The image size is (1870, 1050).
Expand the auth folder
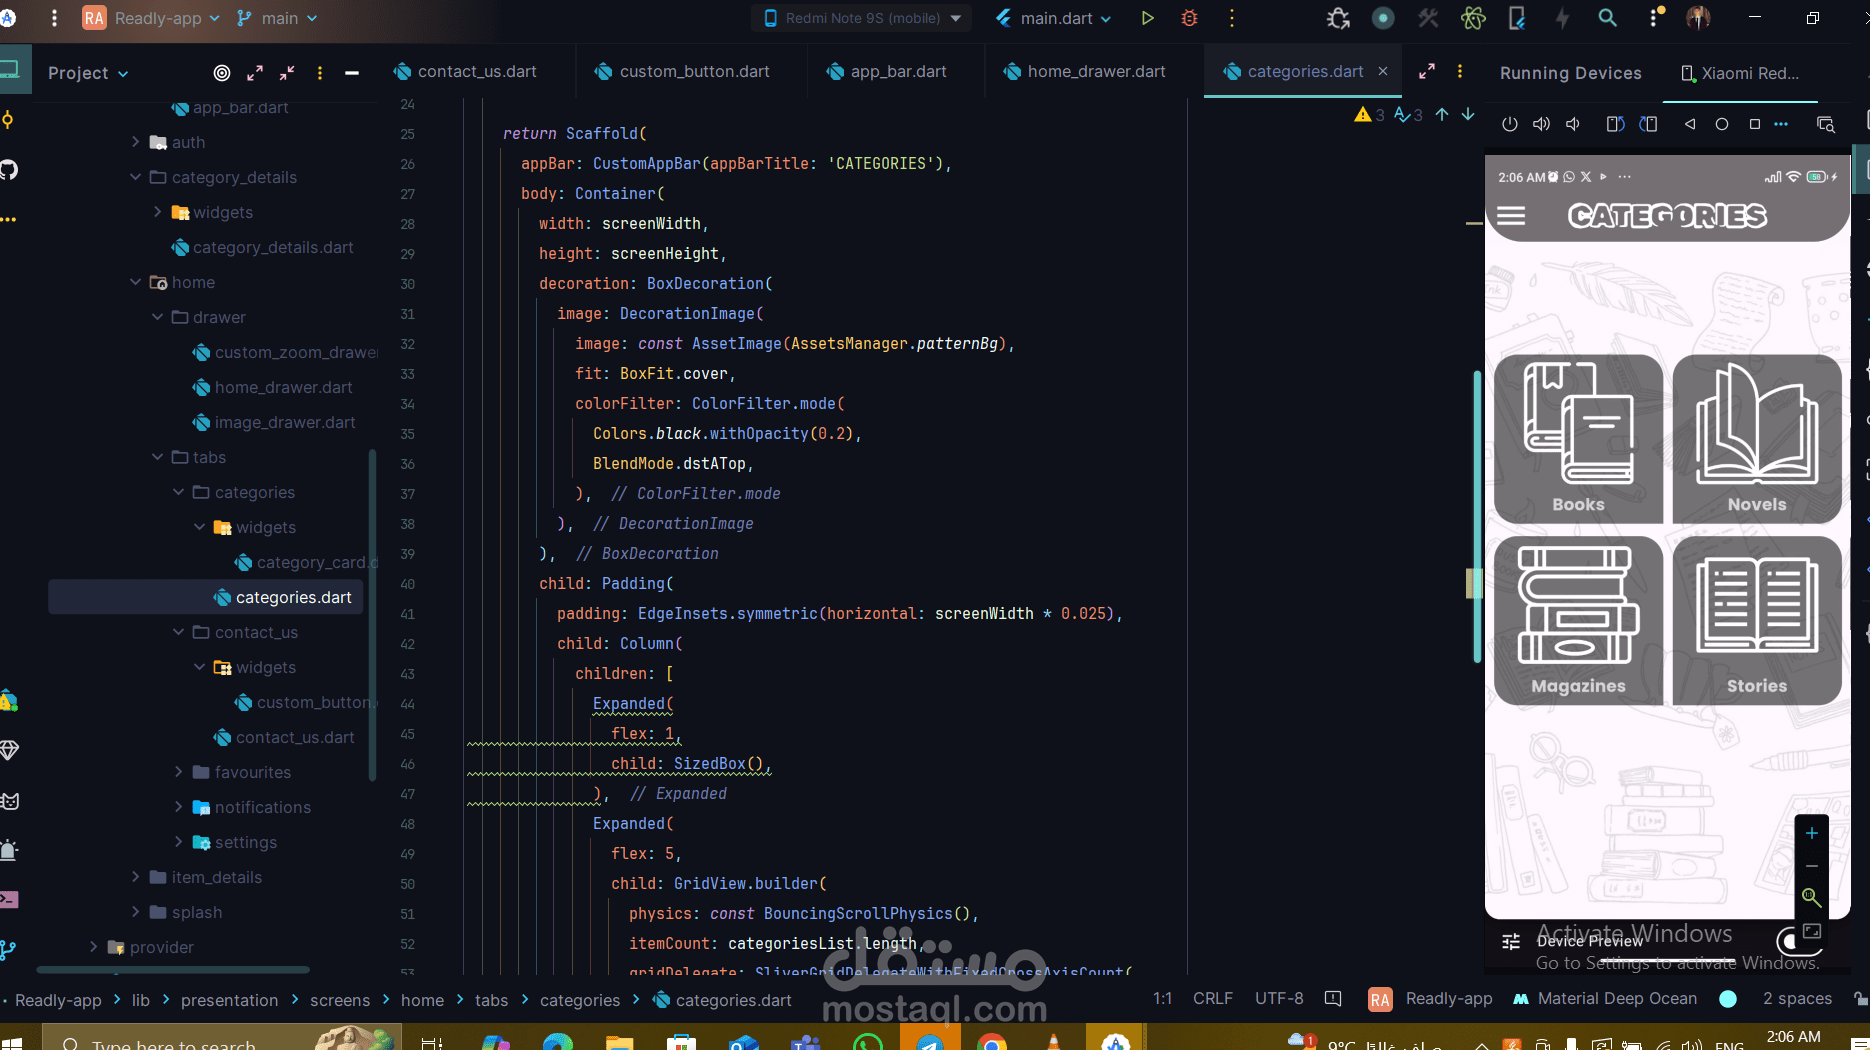pyautogui.click(x=136, y=142)
